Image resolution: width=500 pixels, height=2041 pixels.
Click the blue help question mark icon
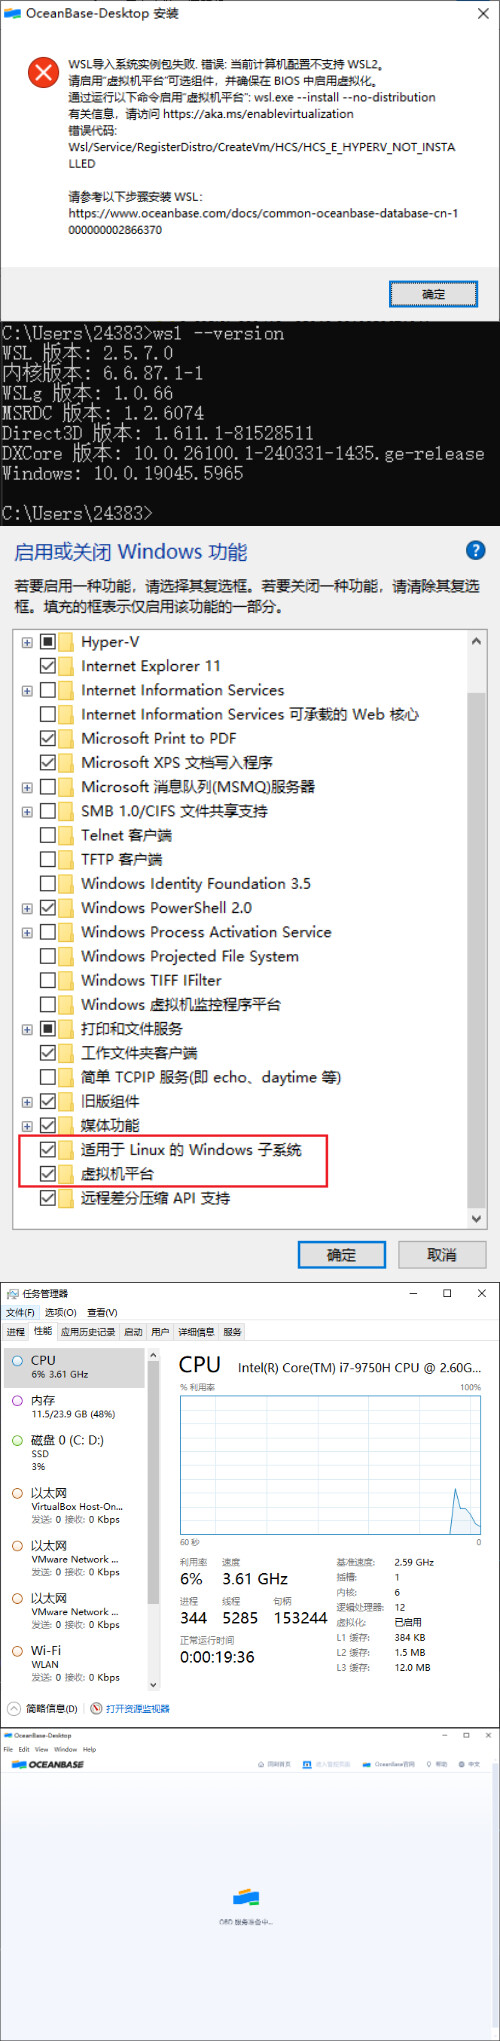[x=476, y=550]
